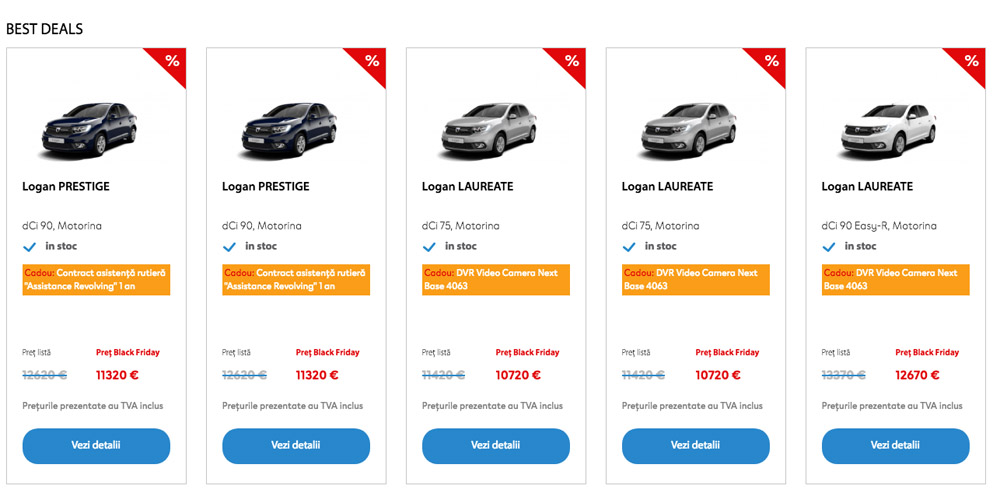Click the orange DVR Video Camera banner, third card
Viewport: 1000px width, 496px height.
(x=496, y=279)
